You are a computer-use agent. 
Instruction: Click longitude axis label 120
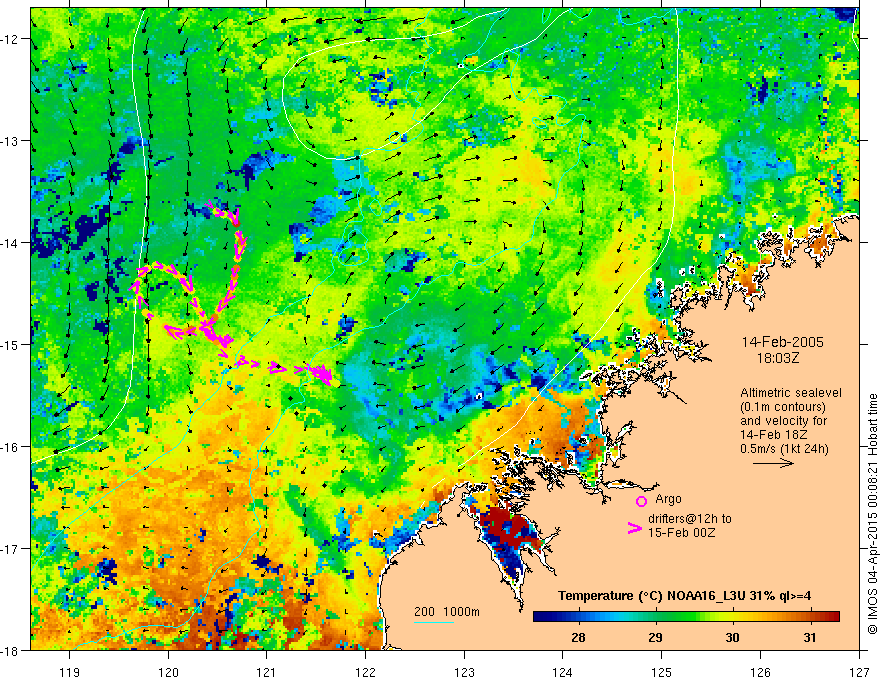click(168, 672)
